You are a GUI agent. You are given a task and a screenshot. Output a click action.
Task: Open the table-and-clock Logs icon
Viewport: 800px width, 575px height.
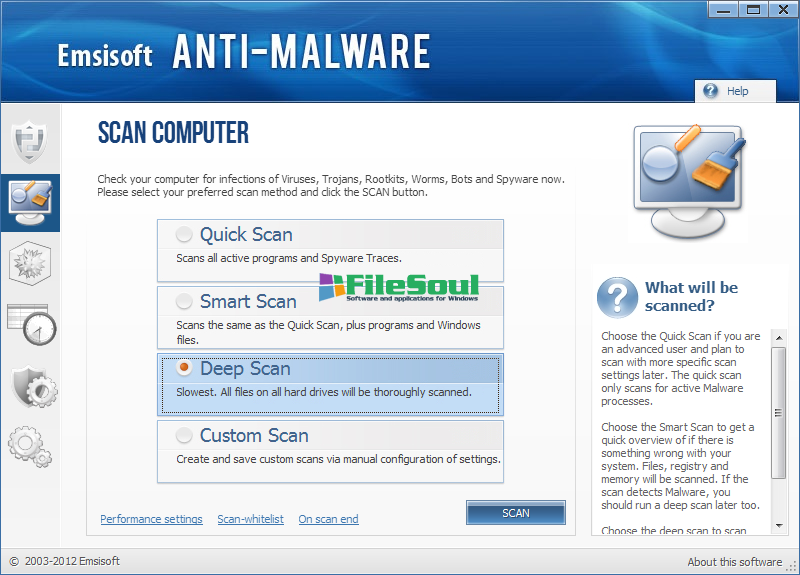pyautogui.click(x=30, y=323)
